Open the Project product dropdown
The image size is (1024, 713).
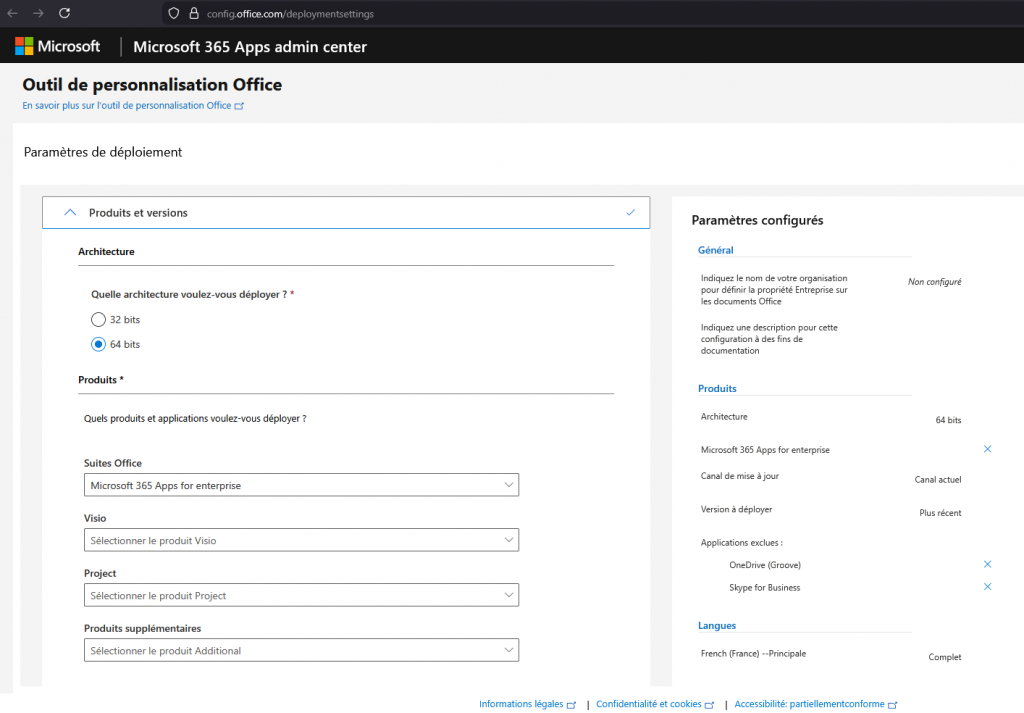[x=301, y=595]
